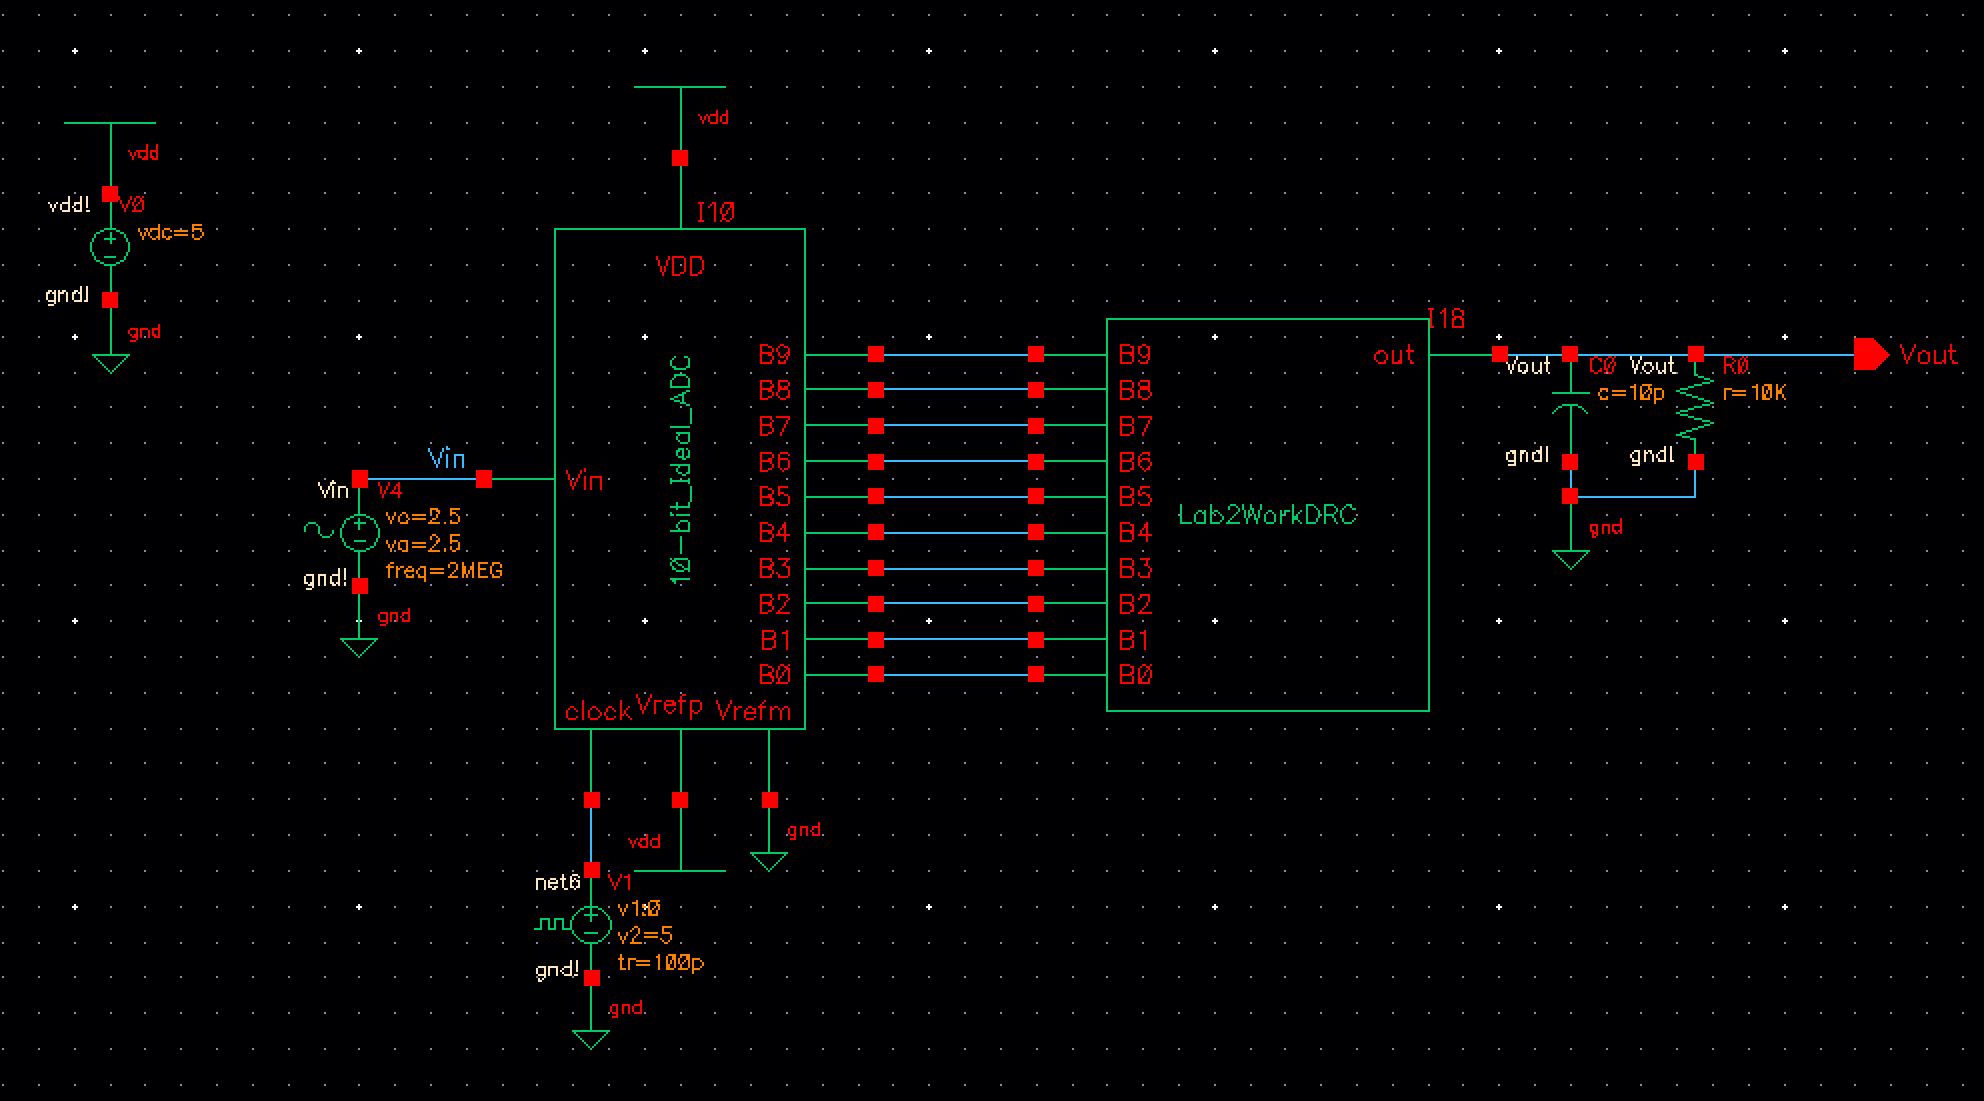Select the v2=5 parameter text

645,936
